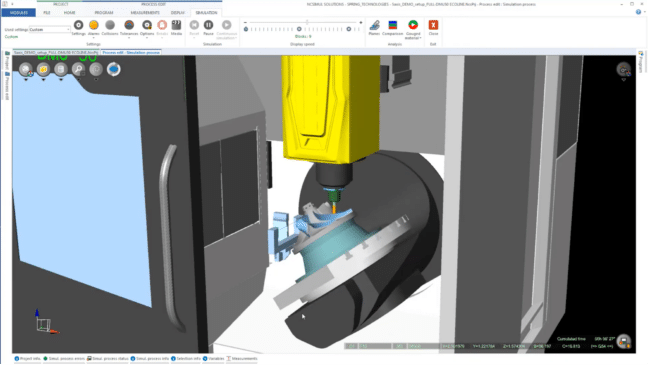The width and height of the screenshot is (650, 366).
Task: Open the Selection info panel
Action: [x=186, y=359]
